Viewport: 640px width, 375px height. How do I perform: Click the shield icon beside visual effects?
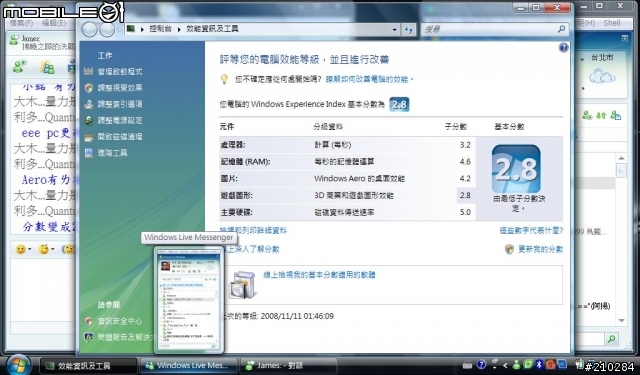(89, 88)
